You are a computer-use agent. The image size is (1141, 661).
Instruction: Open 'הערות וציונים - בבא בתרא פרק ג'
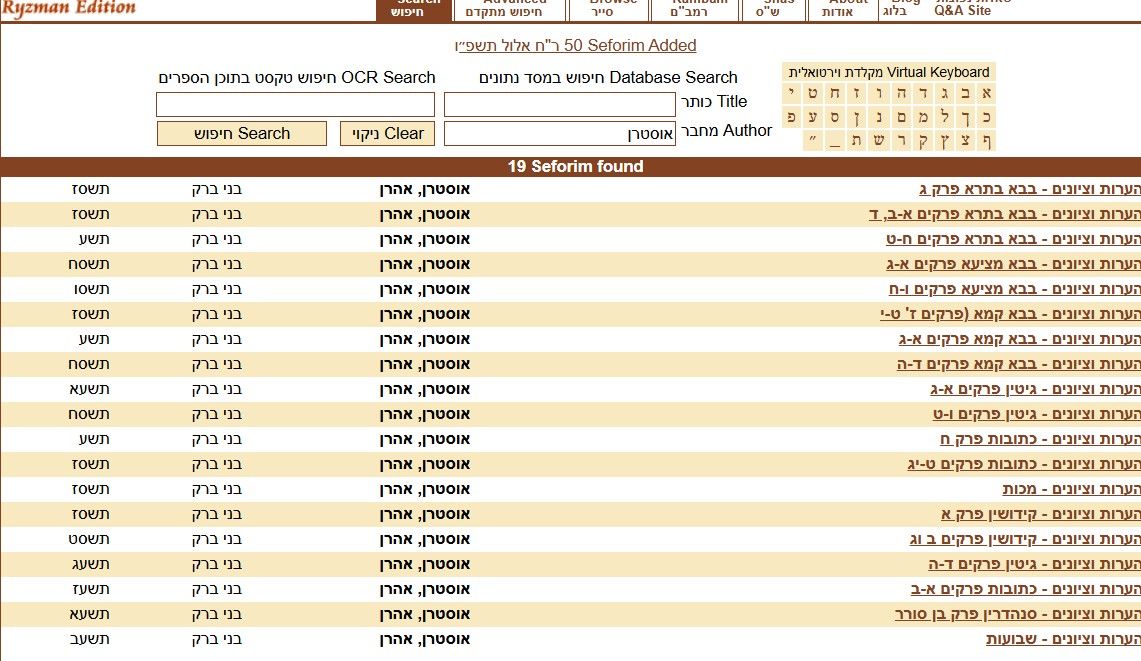pos(1030,189)
